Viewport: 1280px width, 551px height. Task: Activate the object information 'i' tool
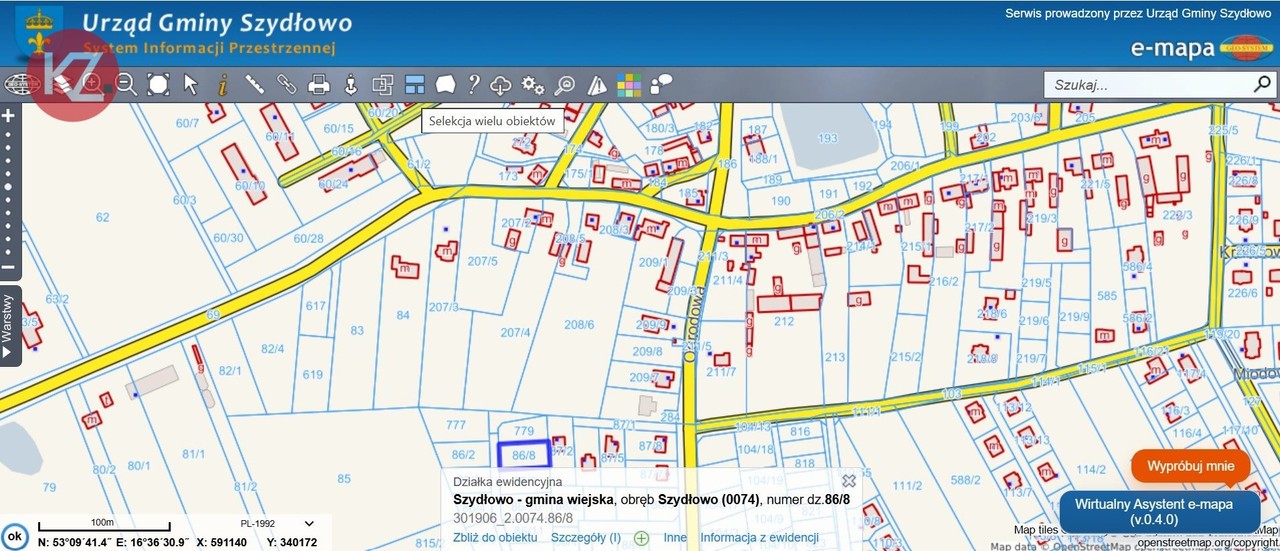pos(222,85)
